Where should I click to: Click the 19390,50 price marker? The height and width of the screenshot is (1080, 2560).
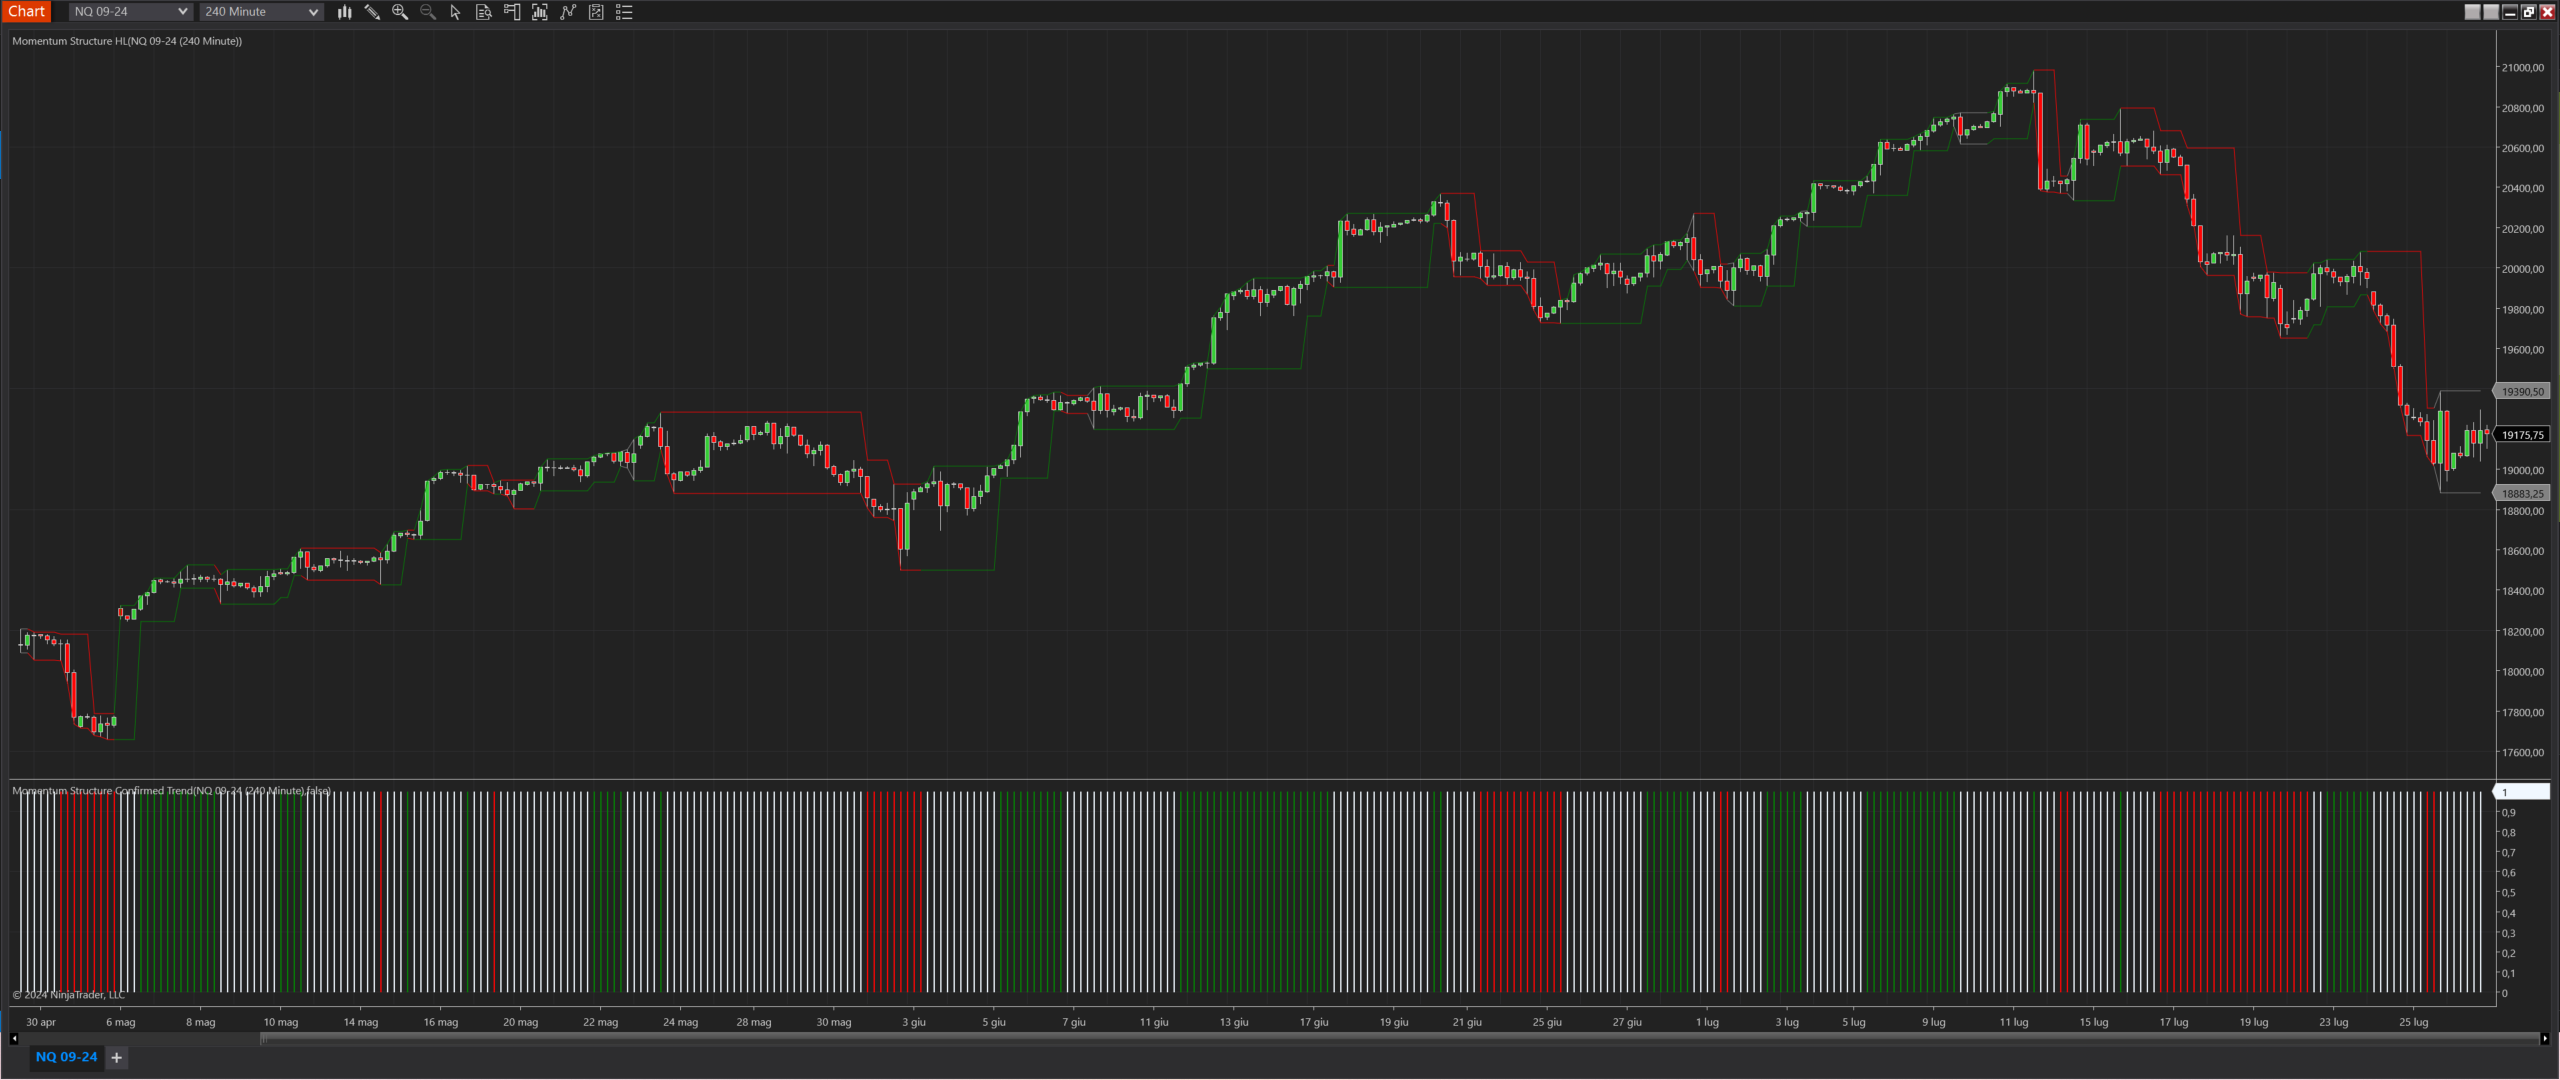(x=2522, y=392)
